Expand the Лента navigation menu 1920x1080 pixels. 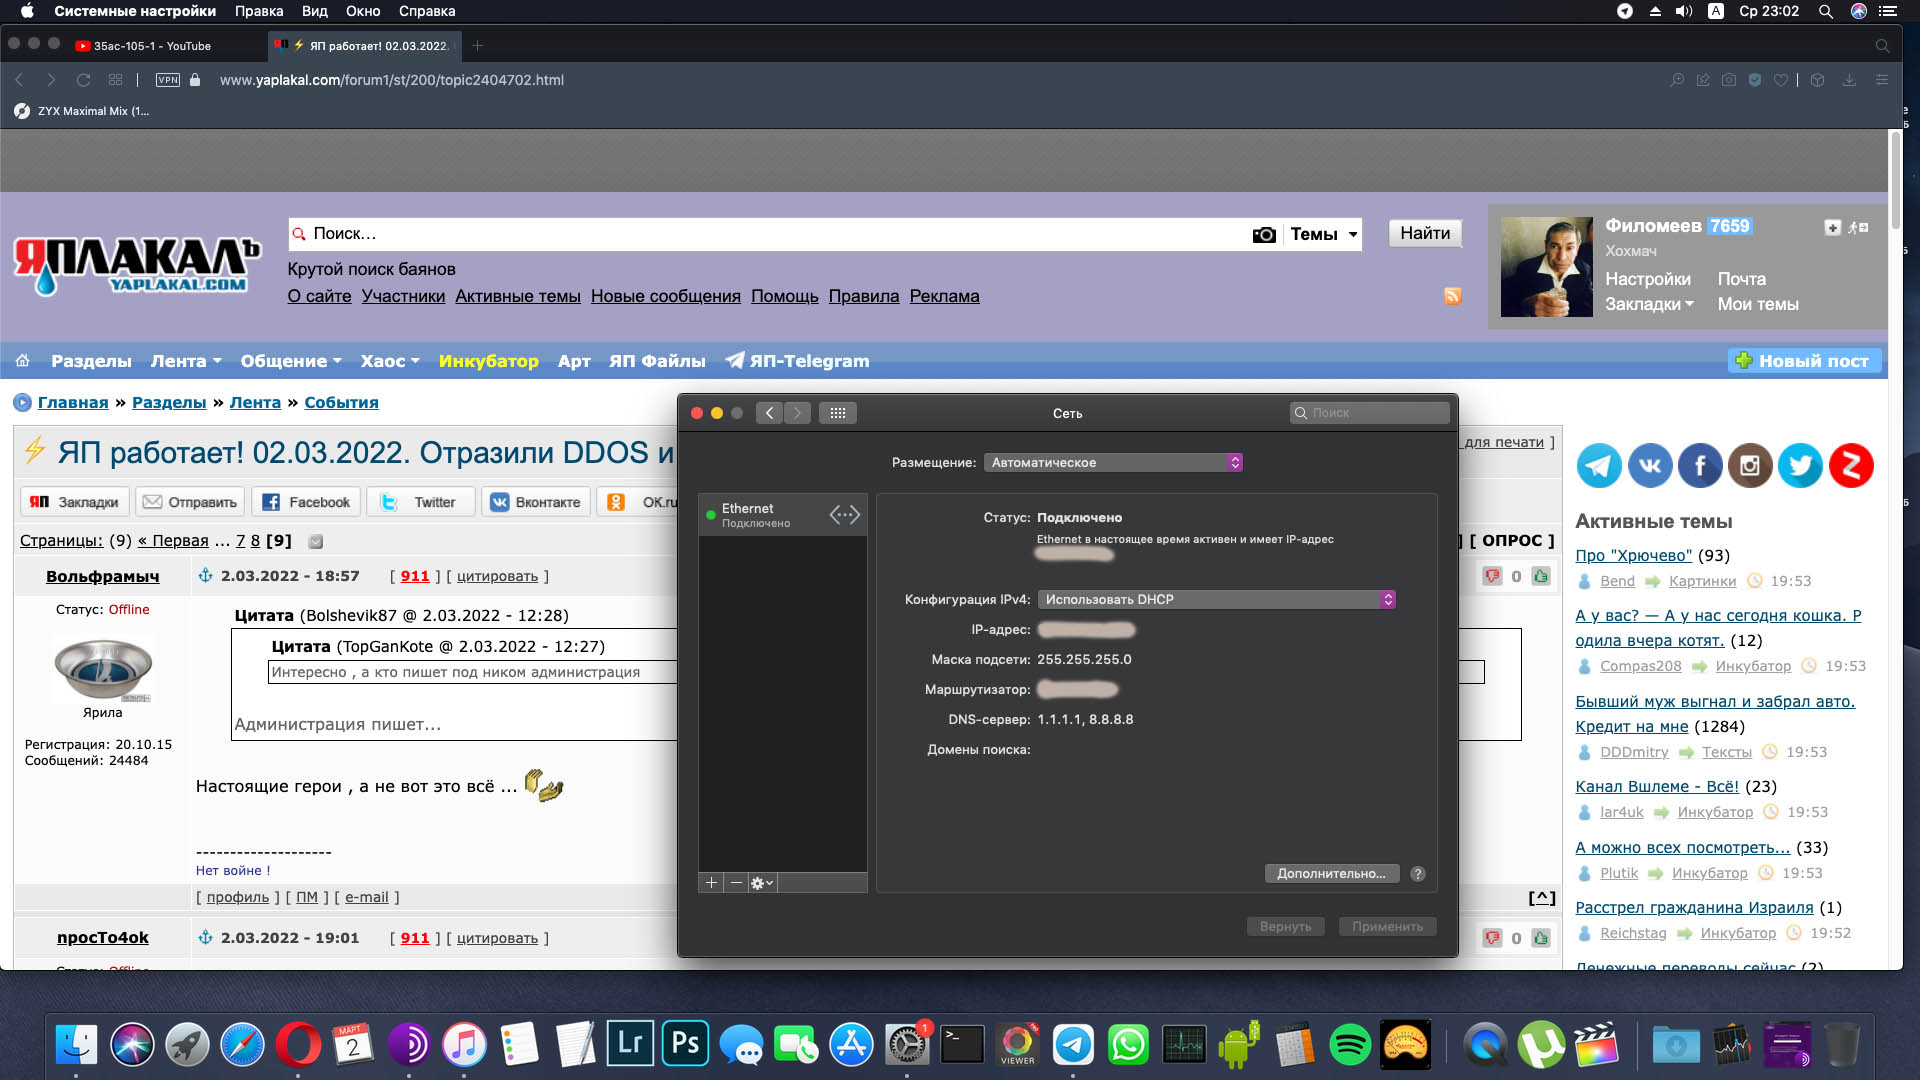186,361
